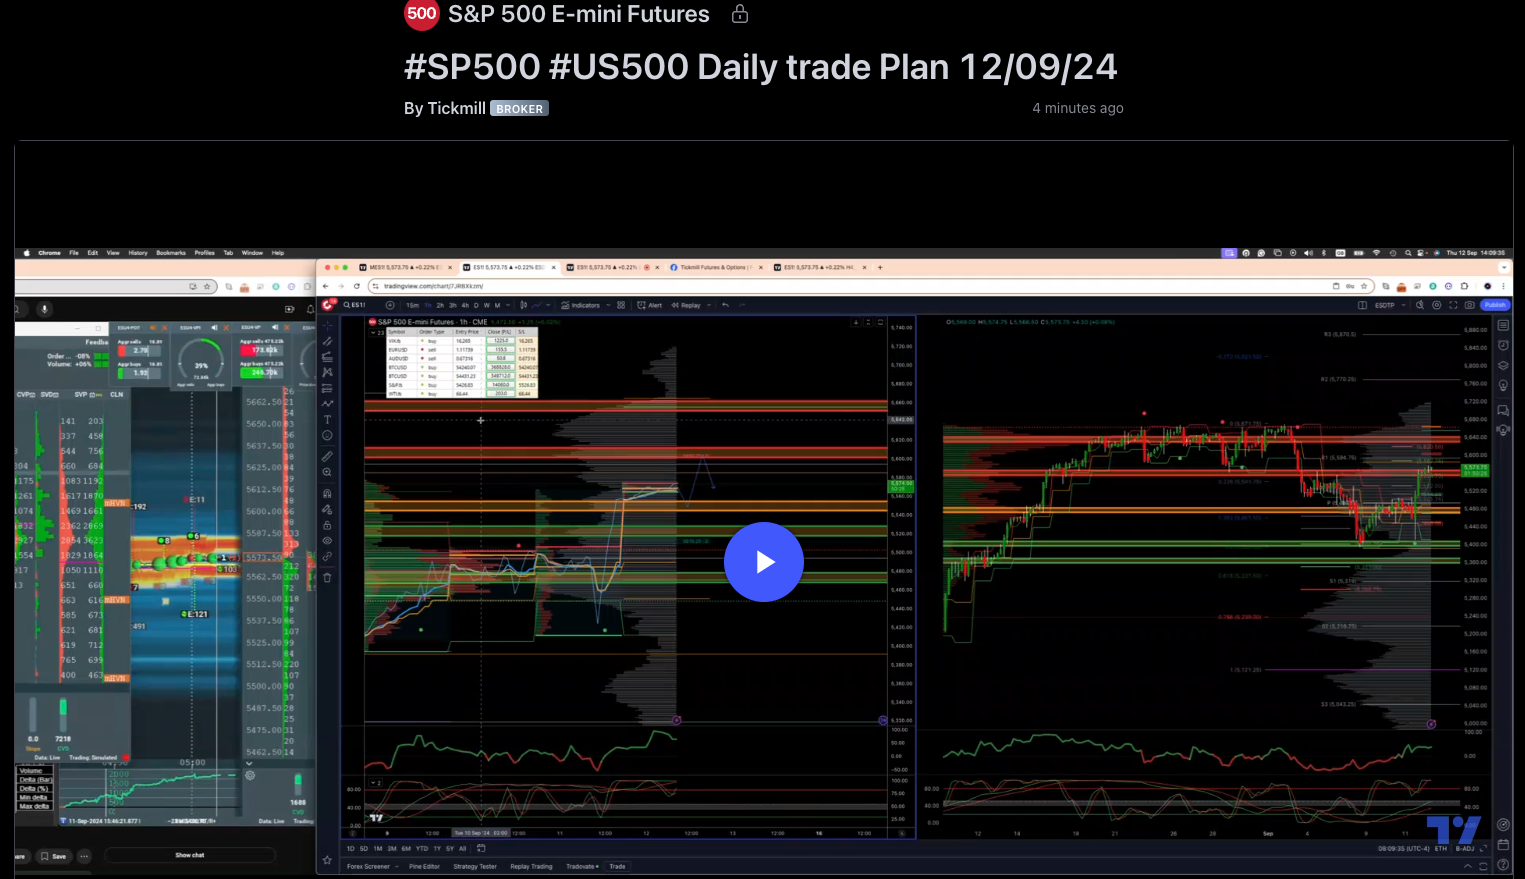Click the blue Publish button

coord(1495,305)
